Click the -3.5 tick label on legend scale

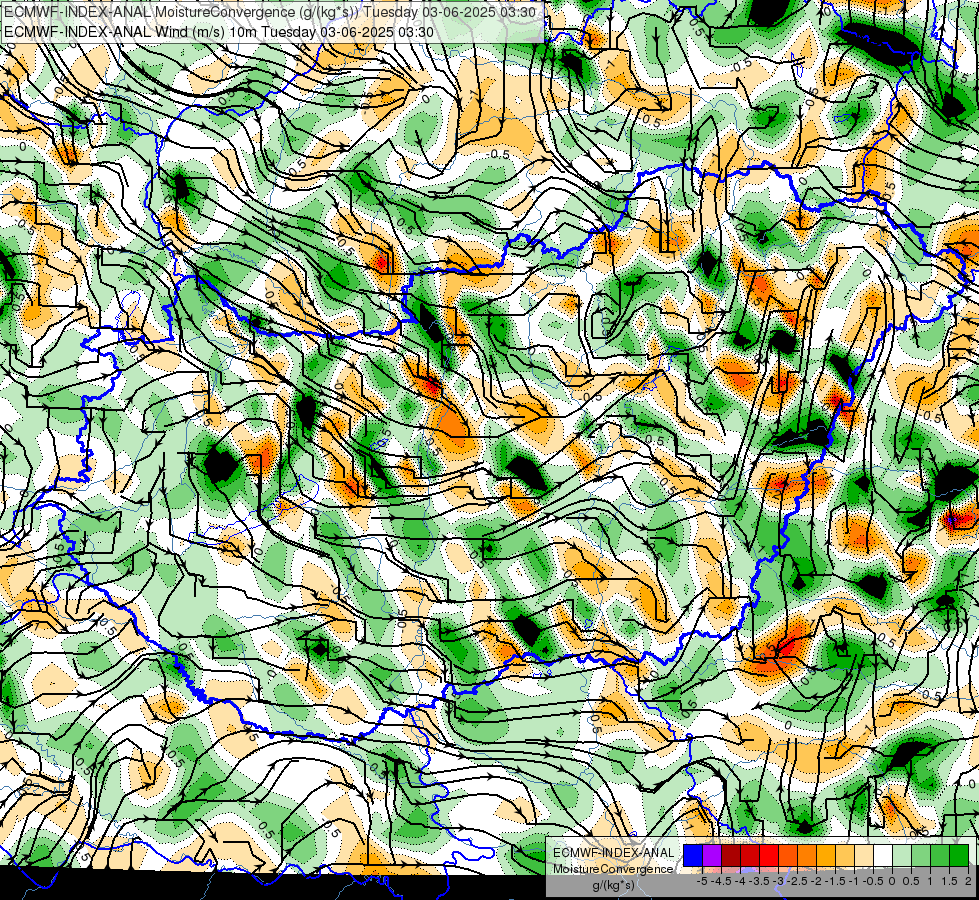tap(759, 881)
